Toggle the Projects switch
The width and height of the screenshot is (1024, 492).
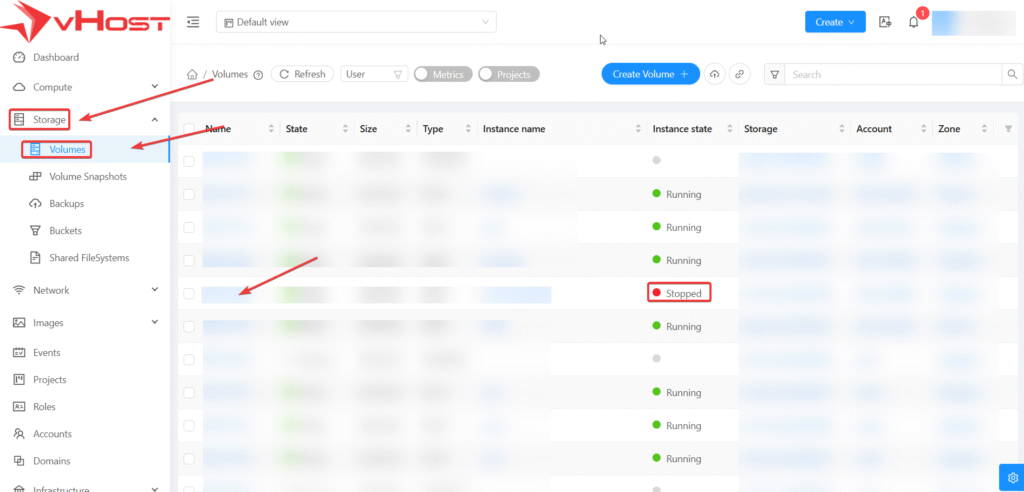(509, 74)
